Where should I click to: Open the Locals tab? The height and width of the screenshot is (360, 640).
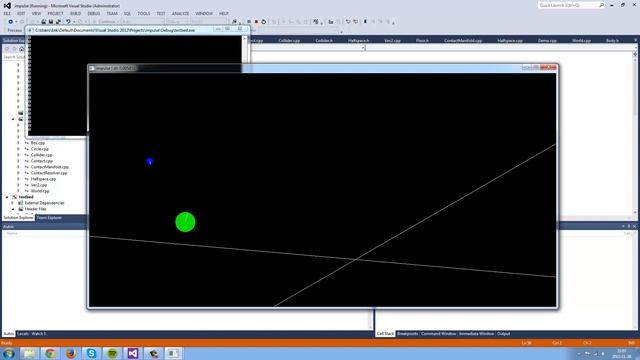23,334
